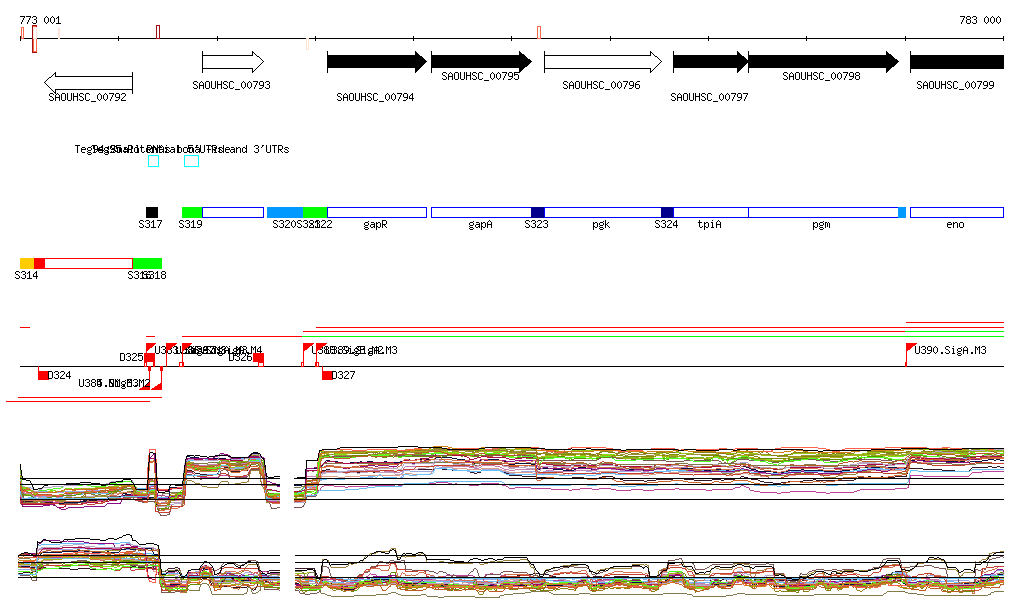Click the black SAOUHSC_00794 gene arrow

pyautogui.click(x=376, y=62)
